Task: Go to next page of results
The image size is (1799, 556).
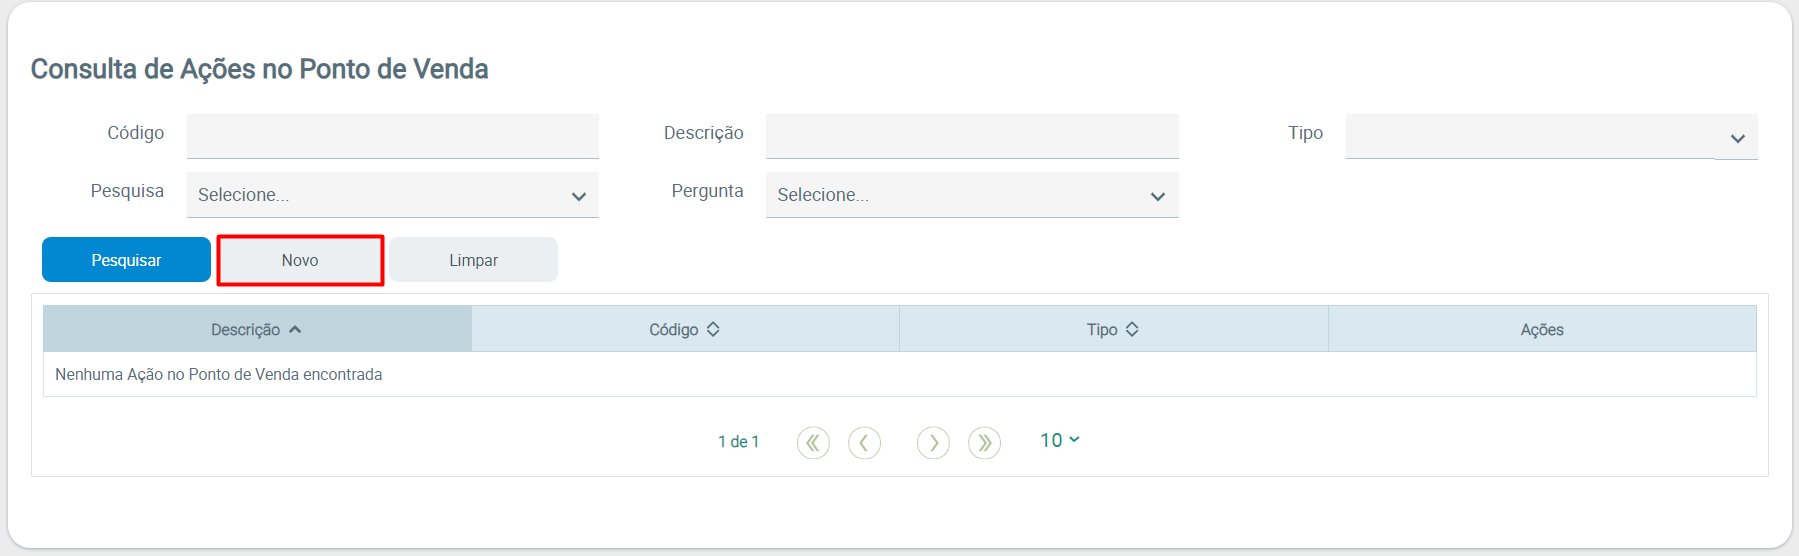Action: [933, 442]
